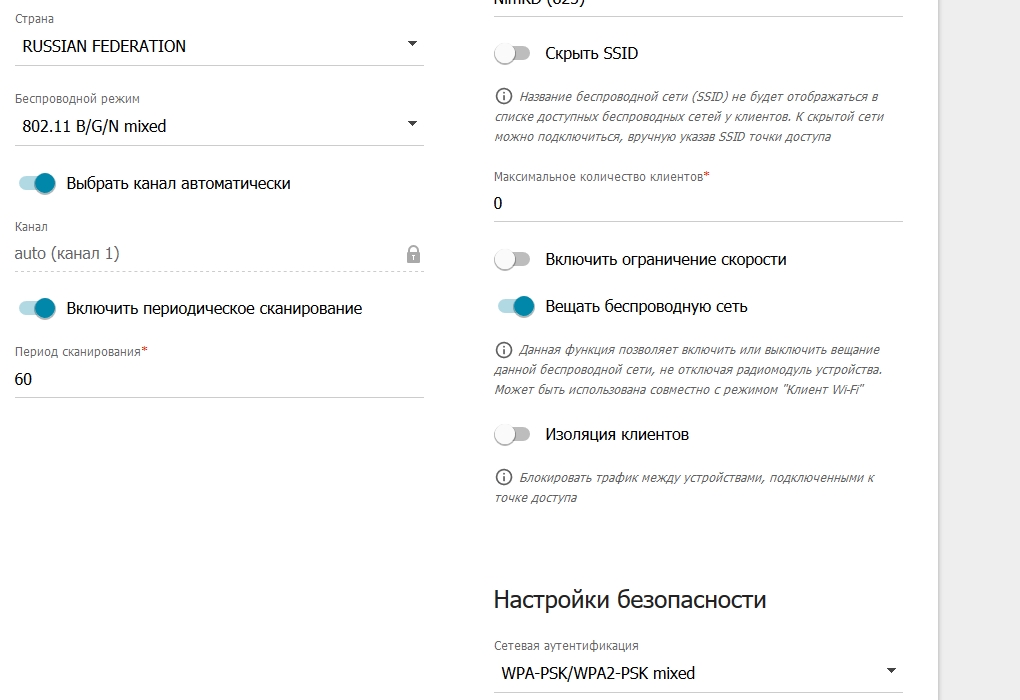Image resolution: width=1020 pixels, height=700 pixels.
Task: Open the Сетевая аутентификация dropdown
Action: [x=697, y=673]
